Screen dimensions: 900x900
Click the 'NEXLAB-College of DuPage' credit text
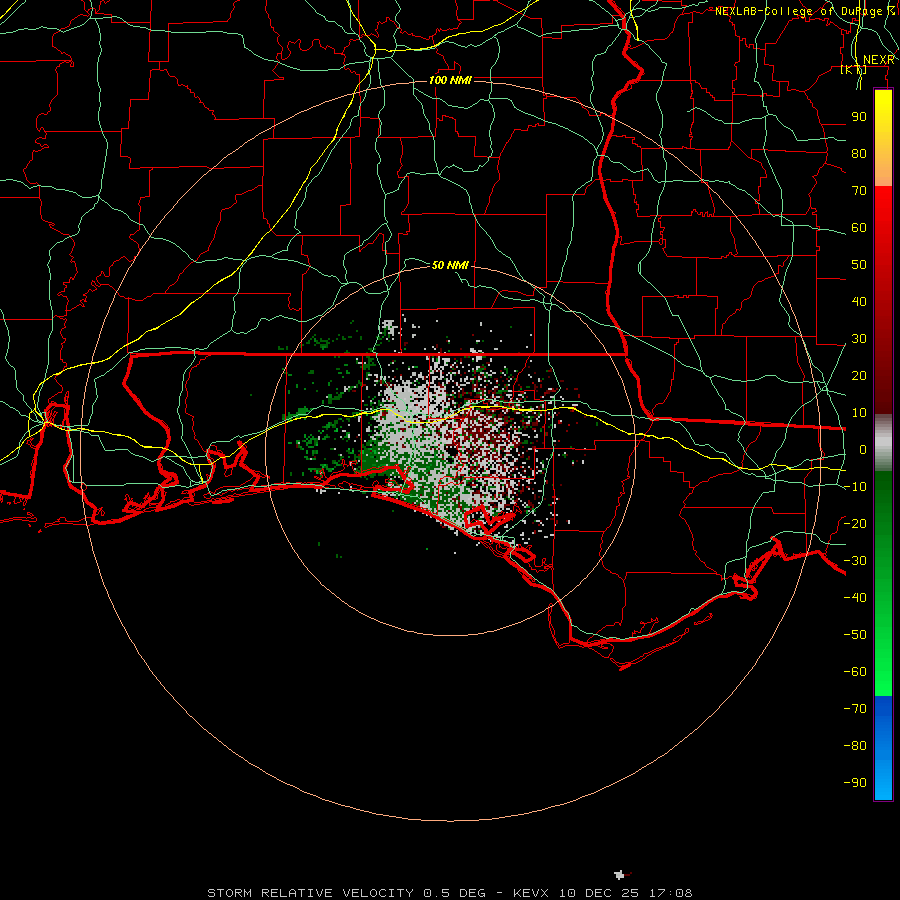[x=798, y=11]
